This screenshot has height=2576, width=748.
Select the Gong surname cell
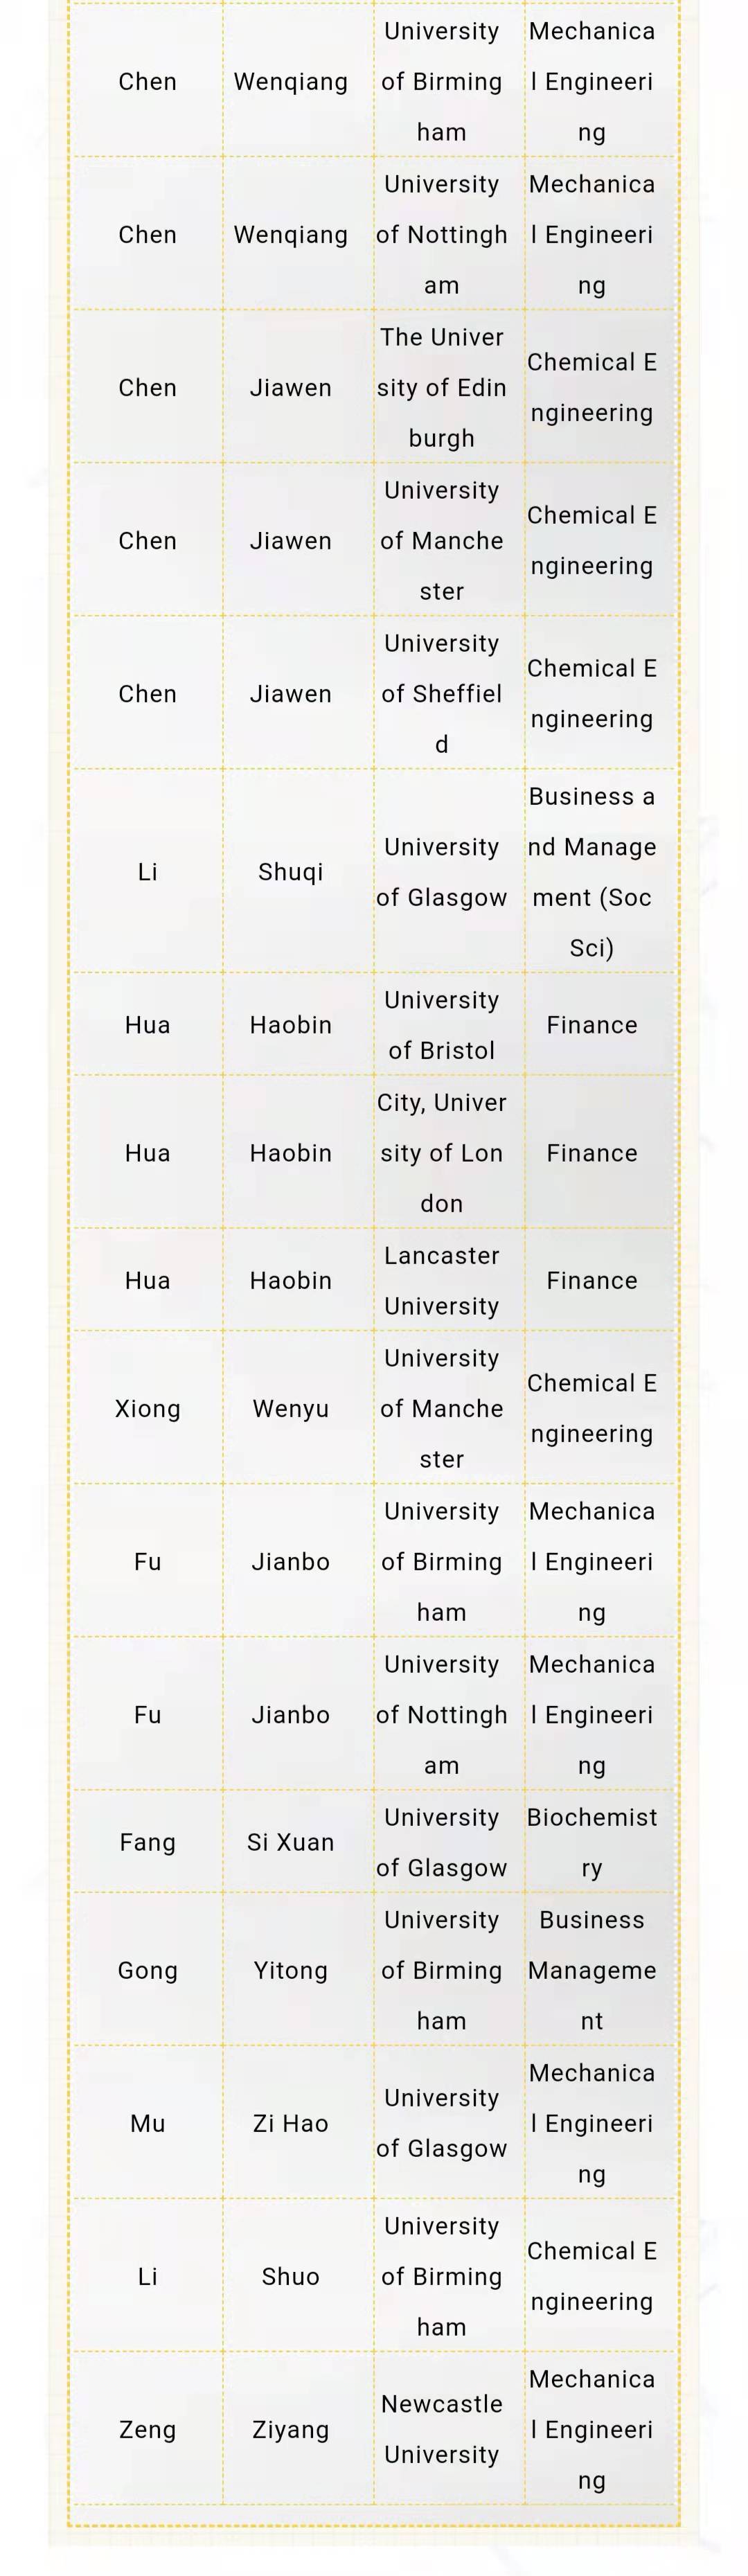tap(147, 1970)
